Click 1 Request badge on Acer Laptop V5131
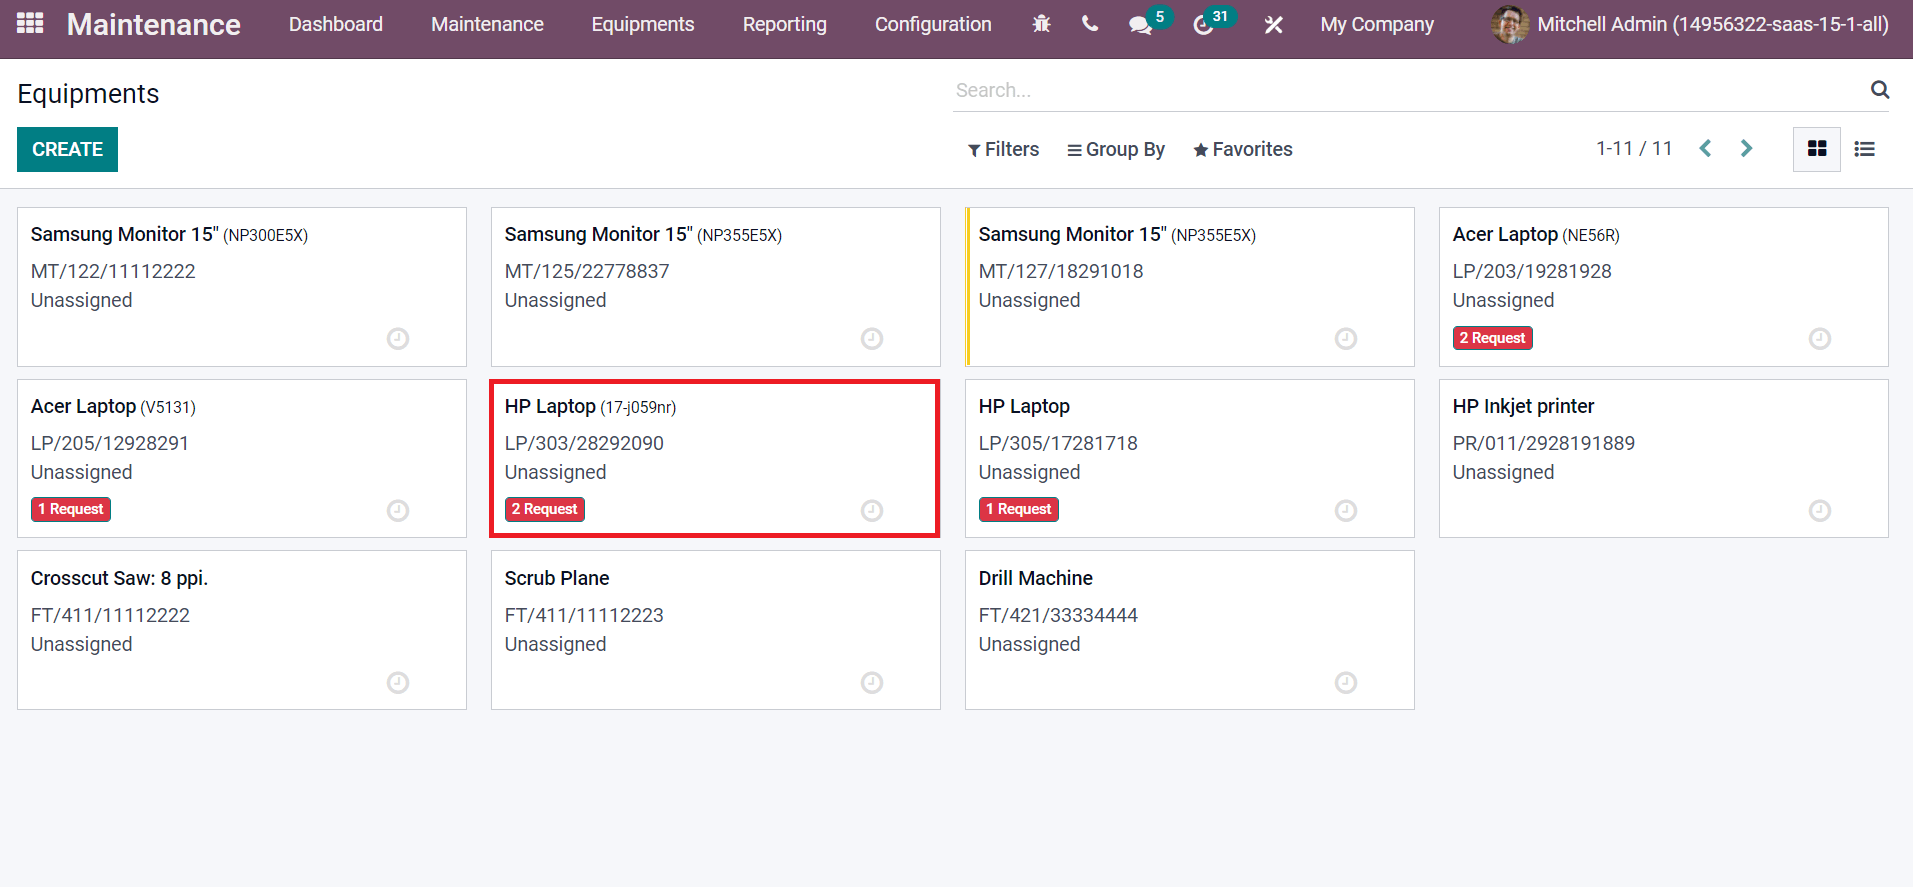This screenshot has width=1913, height=887. [x=70, y=509]
